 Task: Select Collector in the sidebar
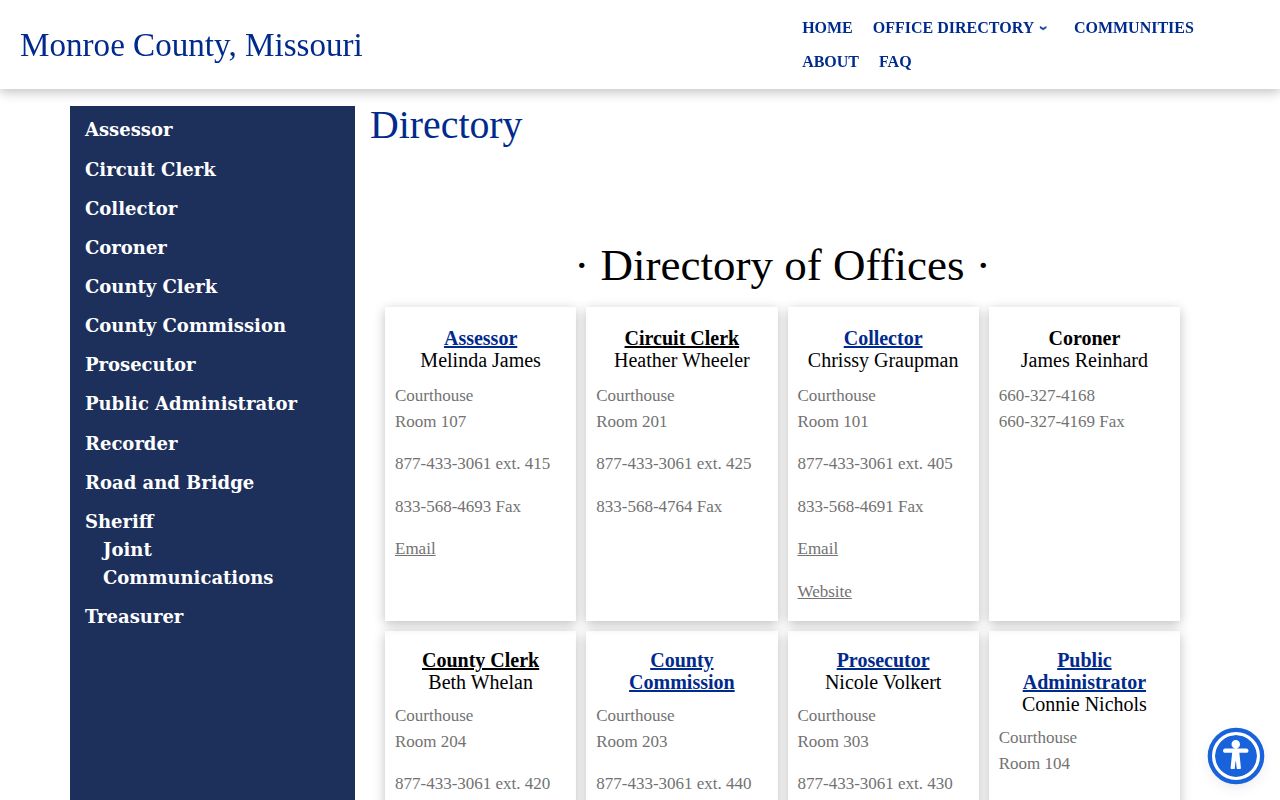click(131, 208)
